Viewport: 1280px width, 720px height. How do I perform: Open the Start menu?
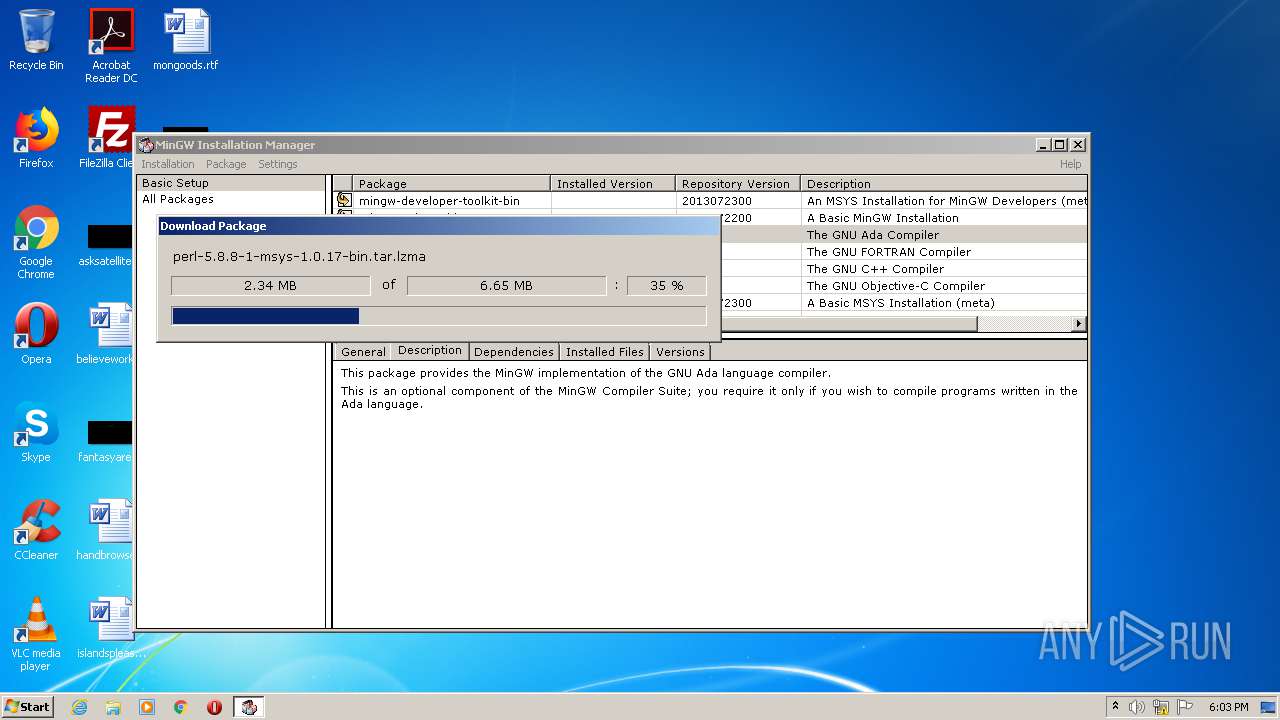(27, 707)
